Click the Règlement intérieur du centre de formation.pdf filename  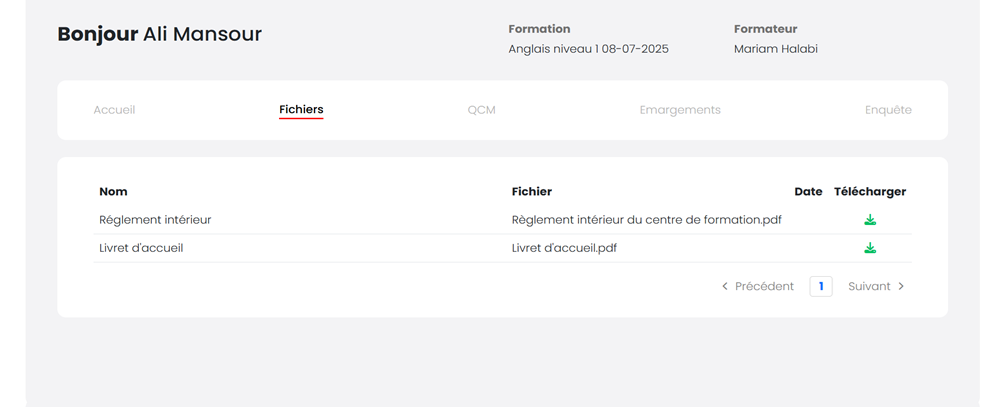pos(646,220)
